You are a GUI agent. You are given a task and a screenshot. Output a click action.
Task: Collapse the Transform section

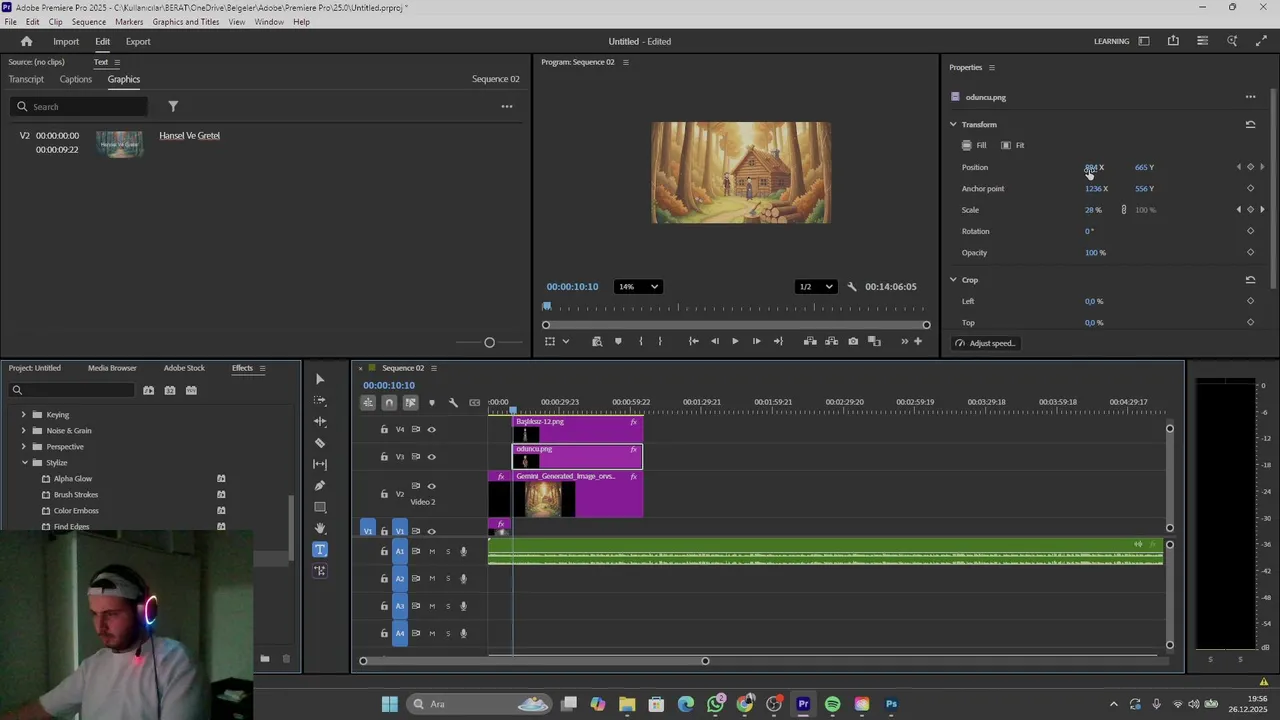click(953, 125)
